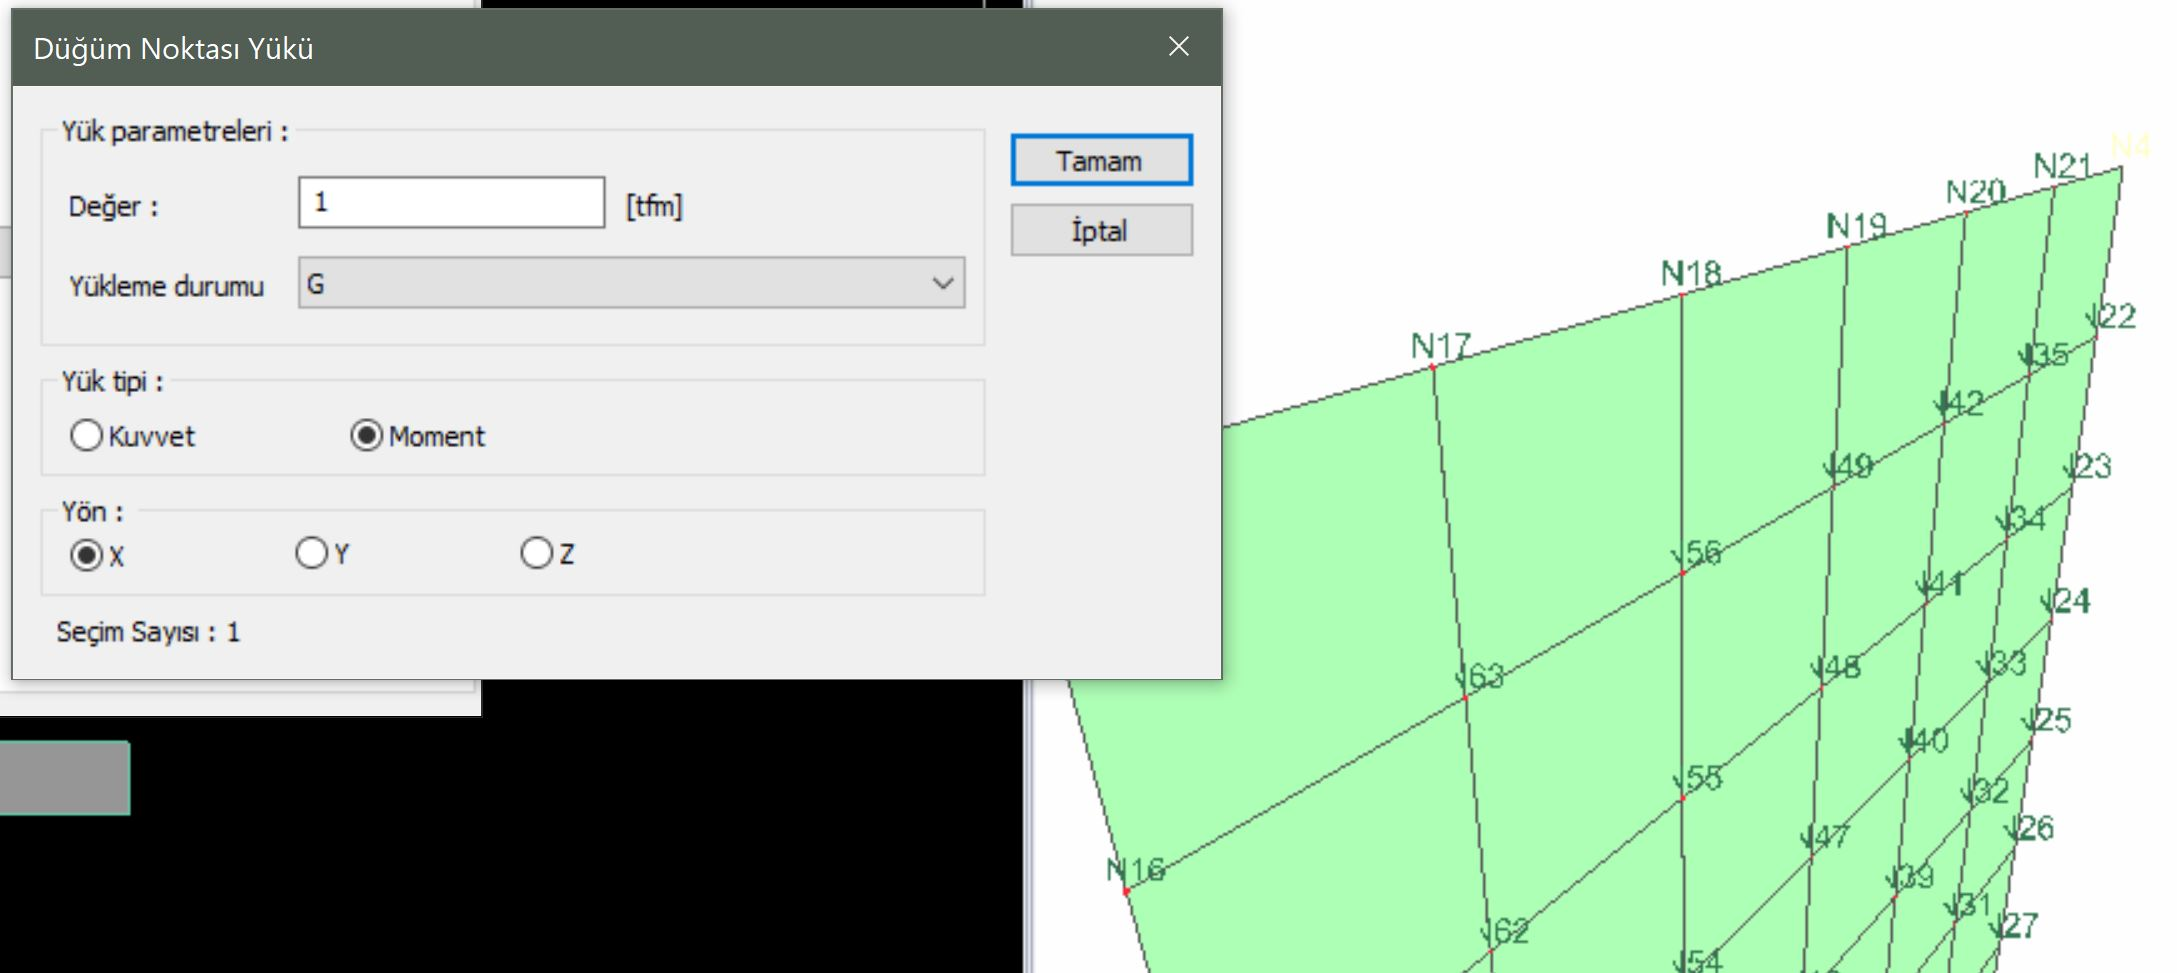The width and height of the screenshot is (2177, 973).
Task: Select mesh node N18 on top edge
Action: tap(1682, 295)
